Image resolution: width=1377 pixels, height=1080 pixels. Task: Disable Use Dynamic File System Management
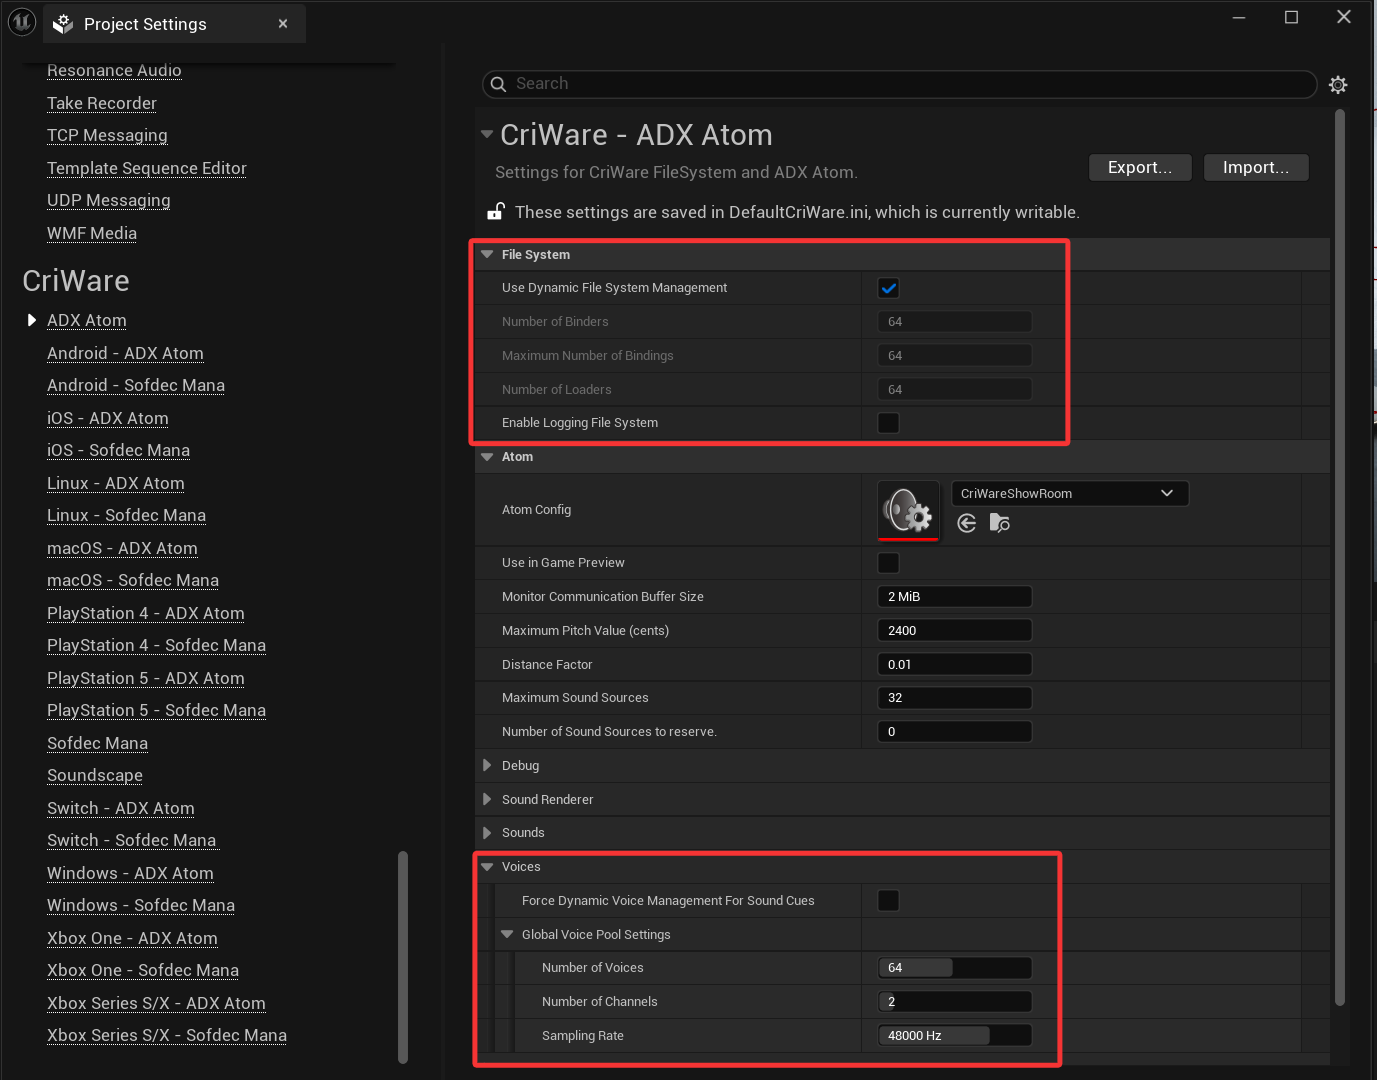coord(887,287)
